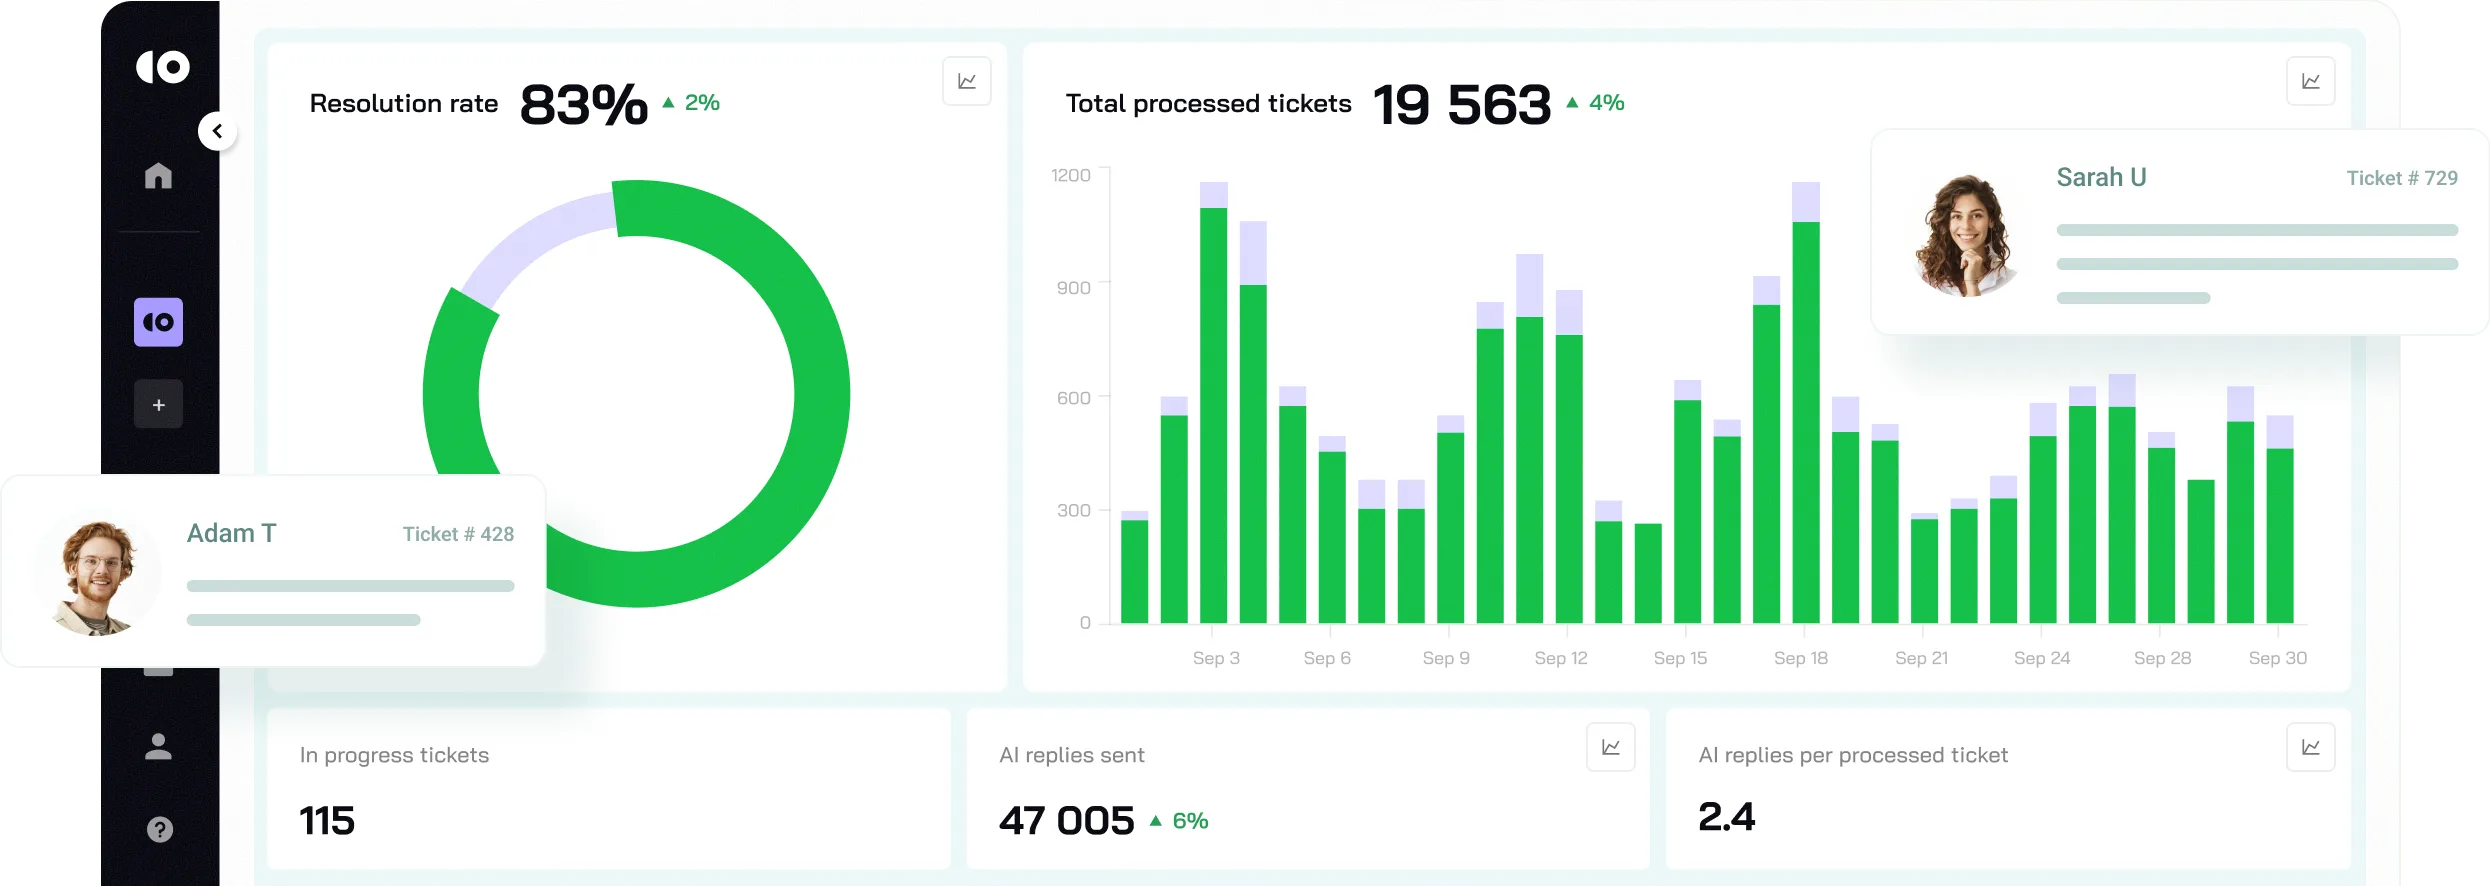Click the In progress tickets card
This screenshot has height=886, width=2490.
(x=608, y=788)
